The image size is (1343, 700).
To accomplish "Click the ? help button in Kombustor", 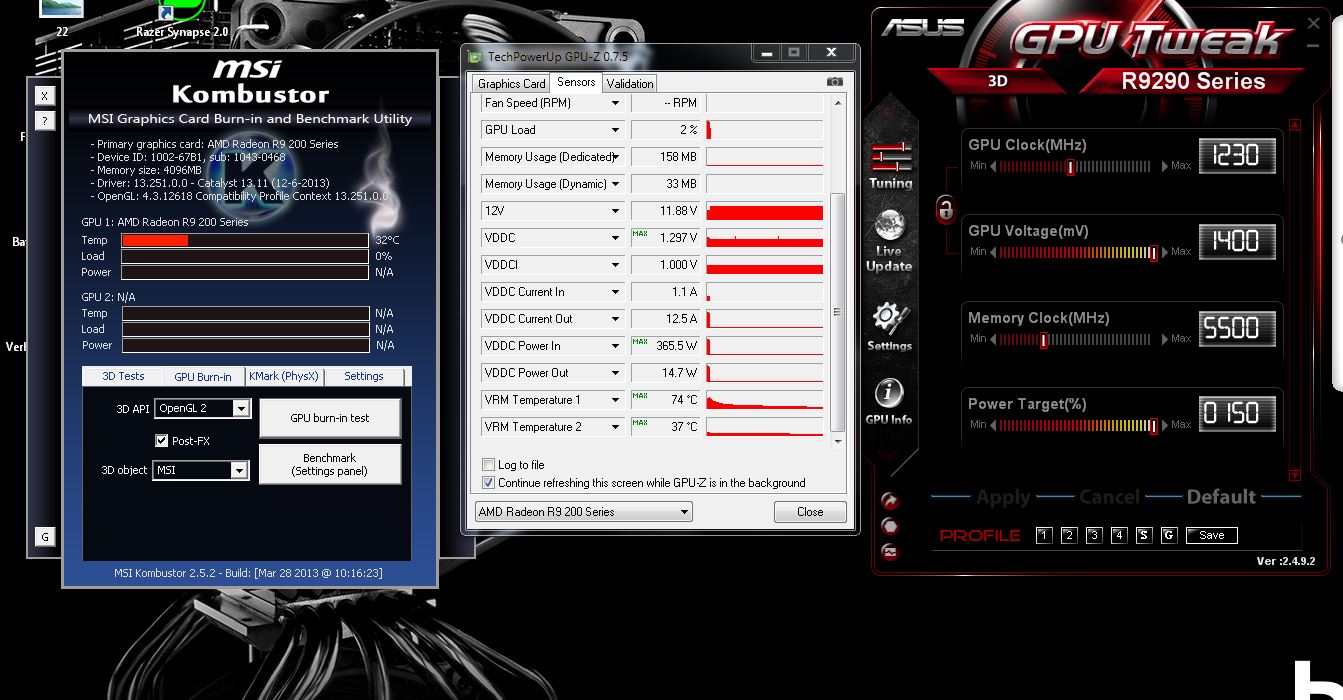I will 44,121.
